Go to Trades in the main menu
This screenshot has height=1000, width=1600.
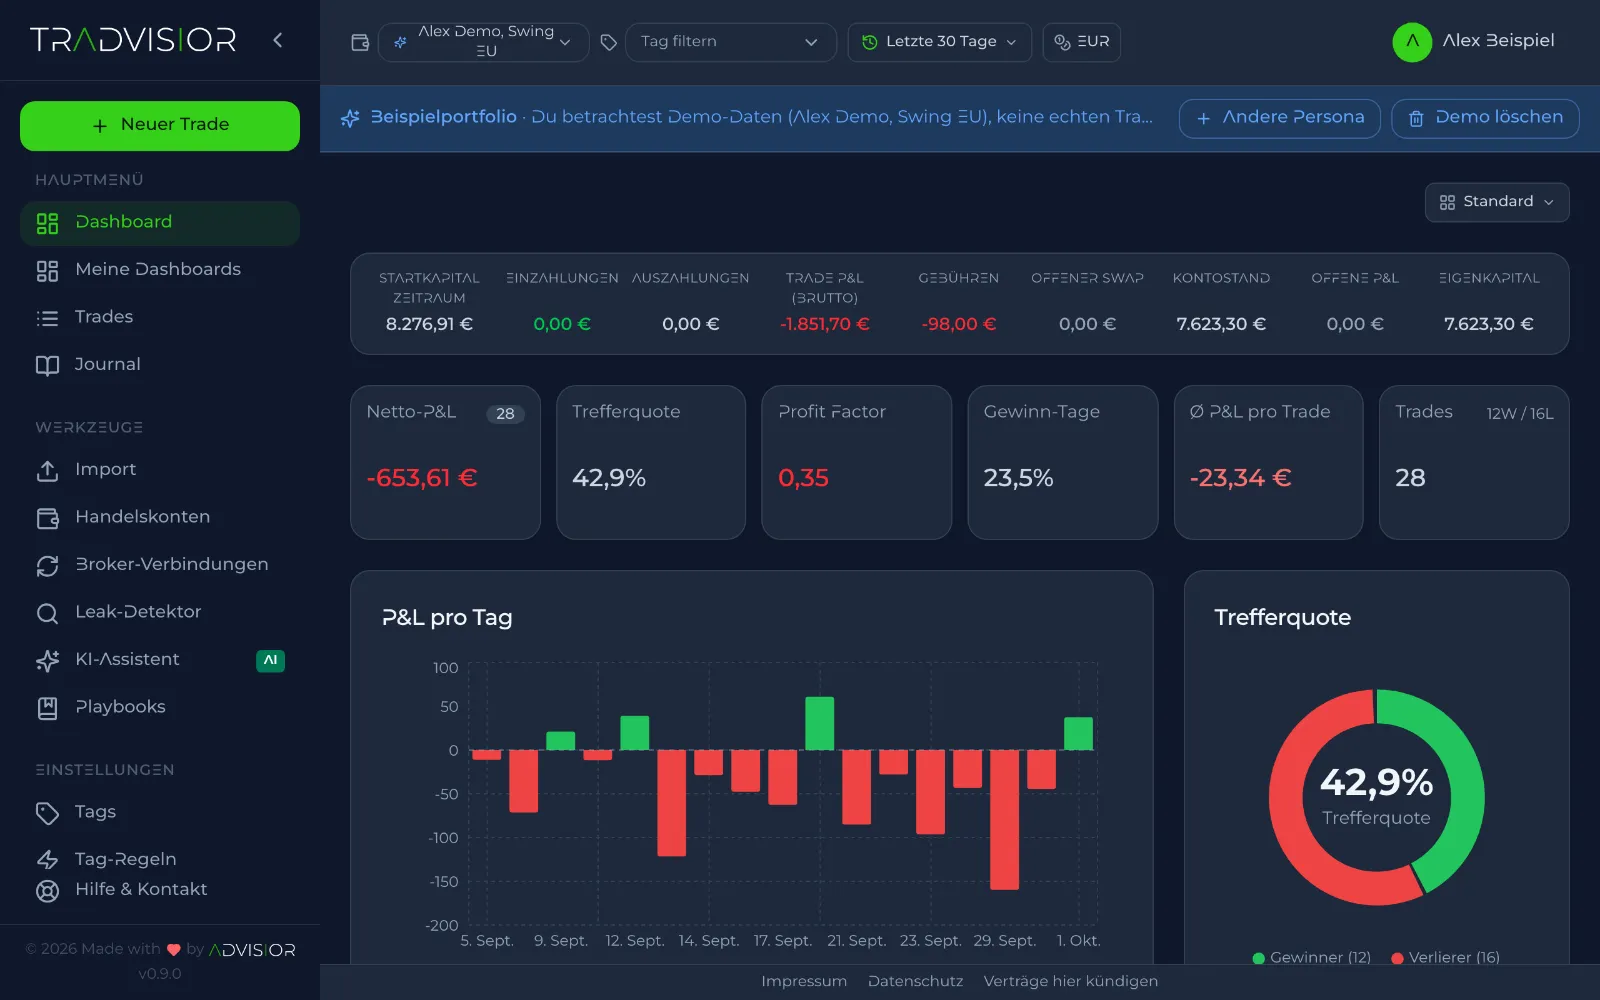tap(160, 317)
